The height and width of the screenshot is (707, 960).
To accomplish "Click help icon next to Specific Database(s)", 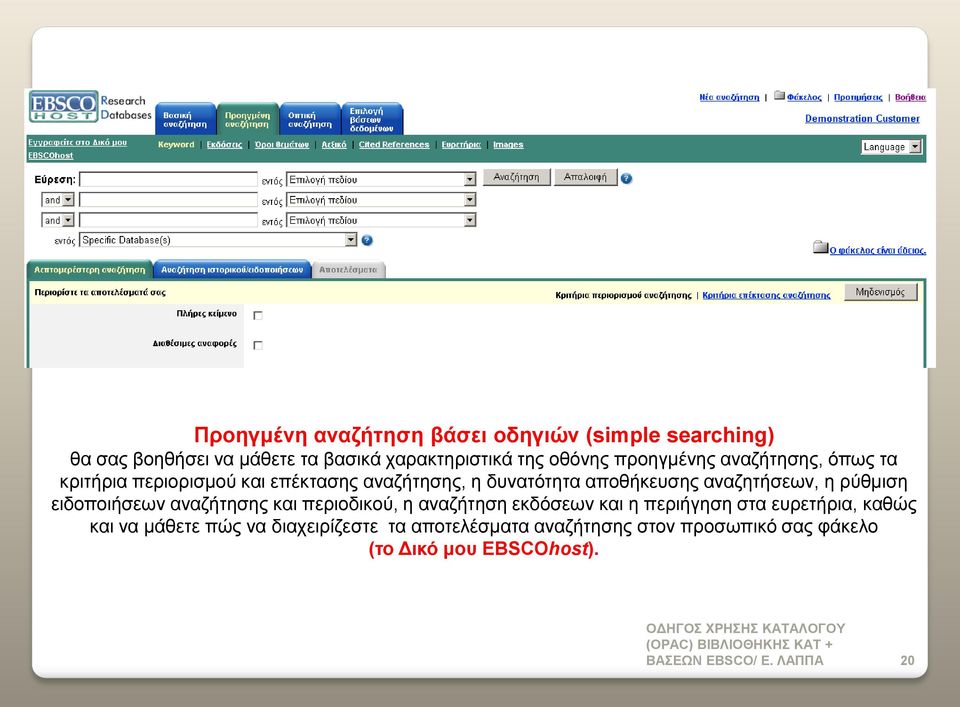I will pos(367,241).
